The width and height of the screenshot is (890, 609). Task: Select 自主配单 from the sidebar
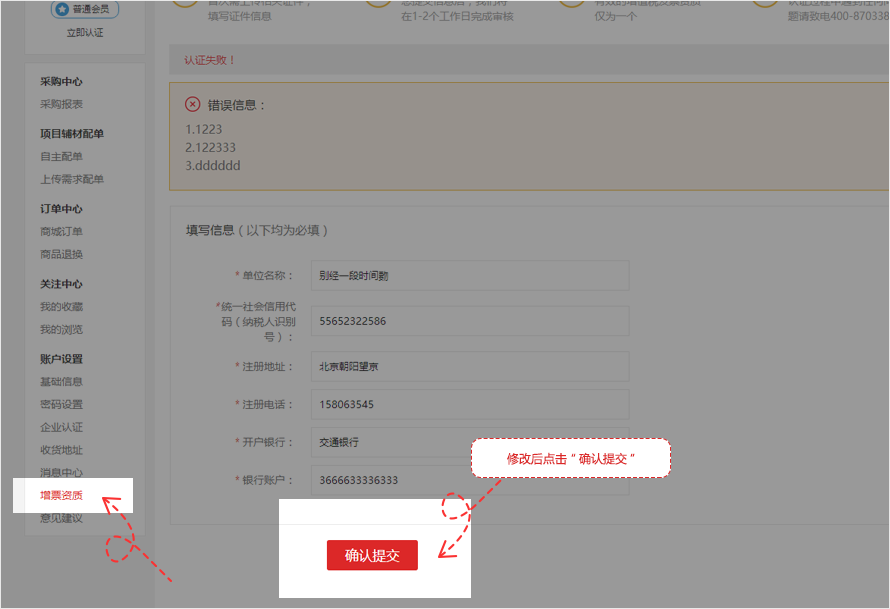(x=62, y=157)
